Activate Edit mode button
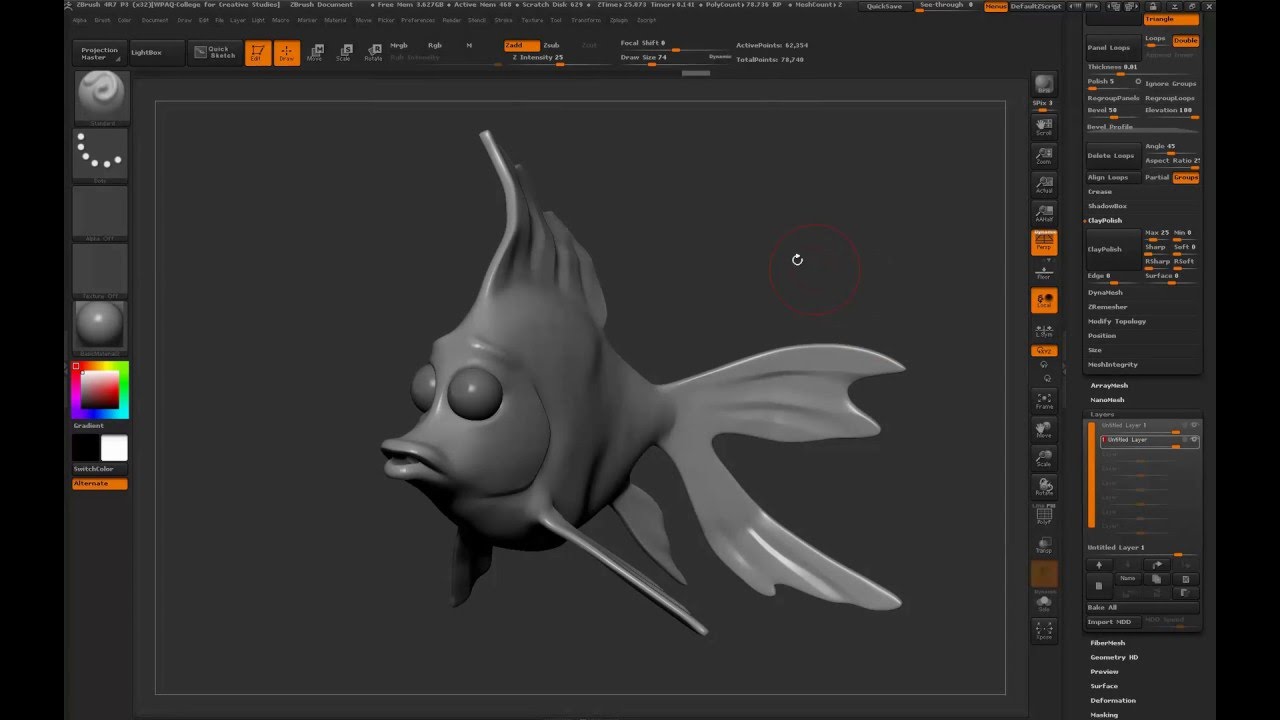 click(257, 53)
